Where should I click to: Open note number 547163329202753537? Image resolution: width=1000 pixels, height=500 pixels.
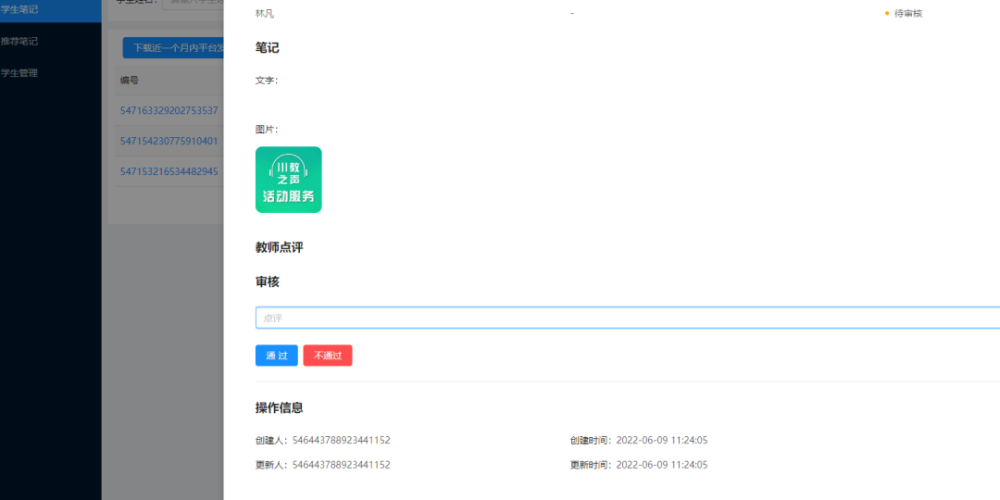click(x=169, y=110)
